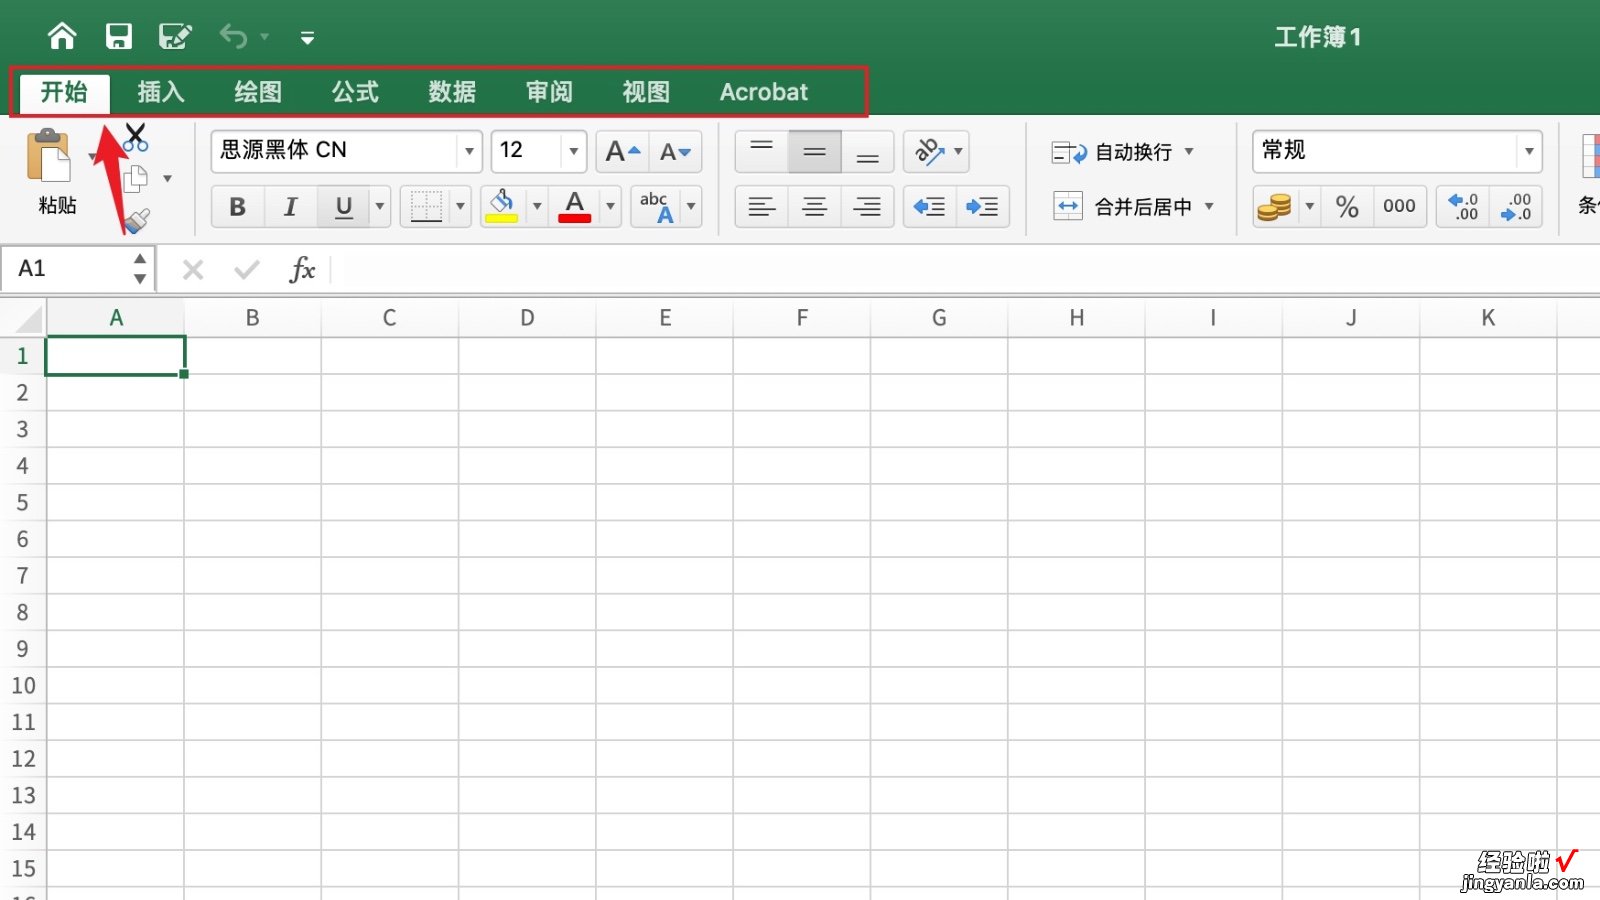
Task: Cut selection with the scissors icon
Action: [x=135, y=137]
